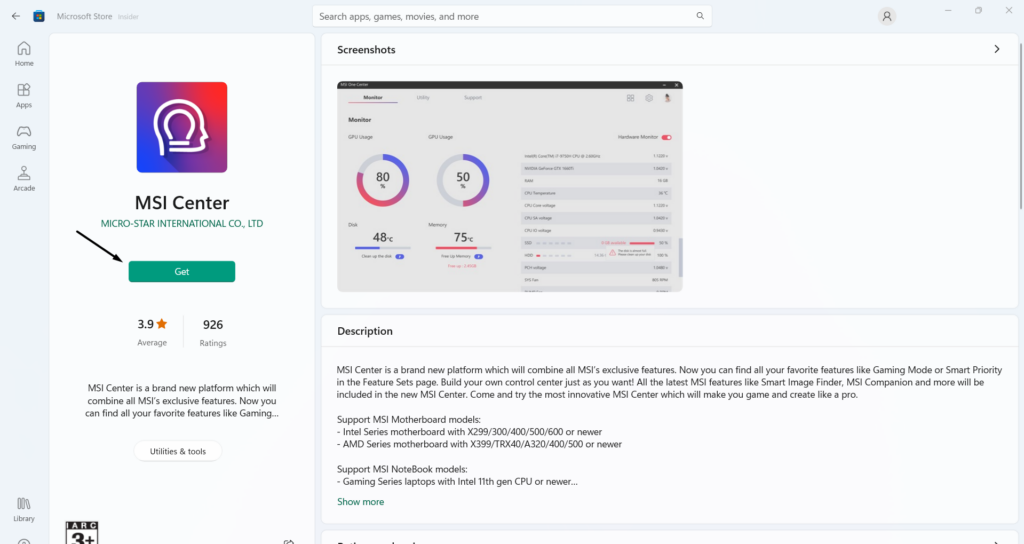Expand Screenshots section with chevron arrow
This screenshot has width=1024, height=544.
996,49
